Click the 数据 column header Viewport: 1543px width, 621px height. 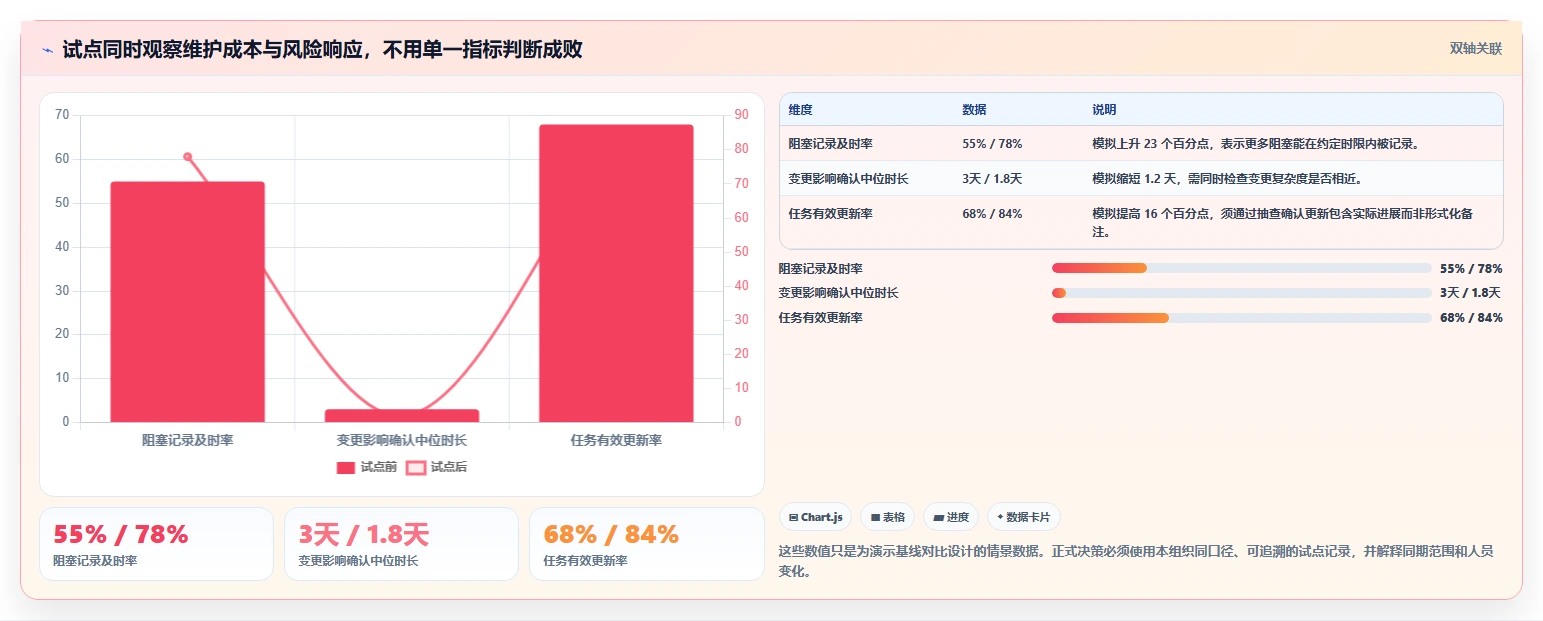(x=974, y=110)
